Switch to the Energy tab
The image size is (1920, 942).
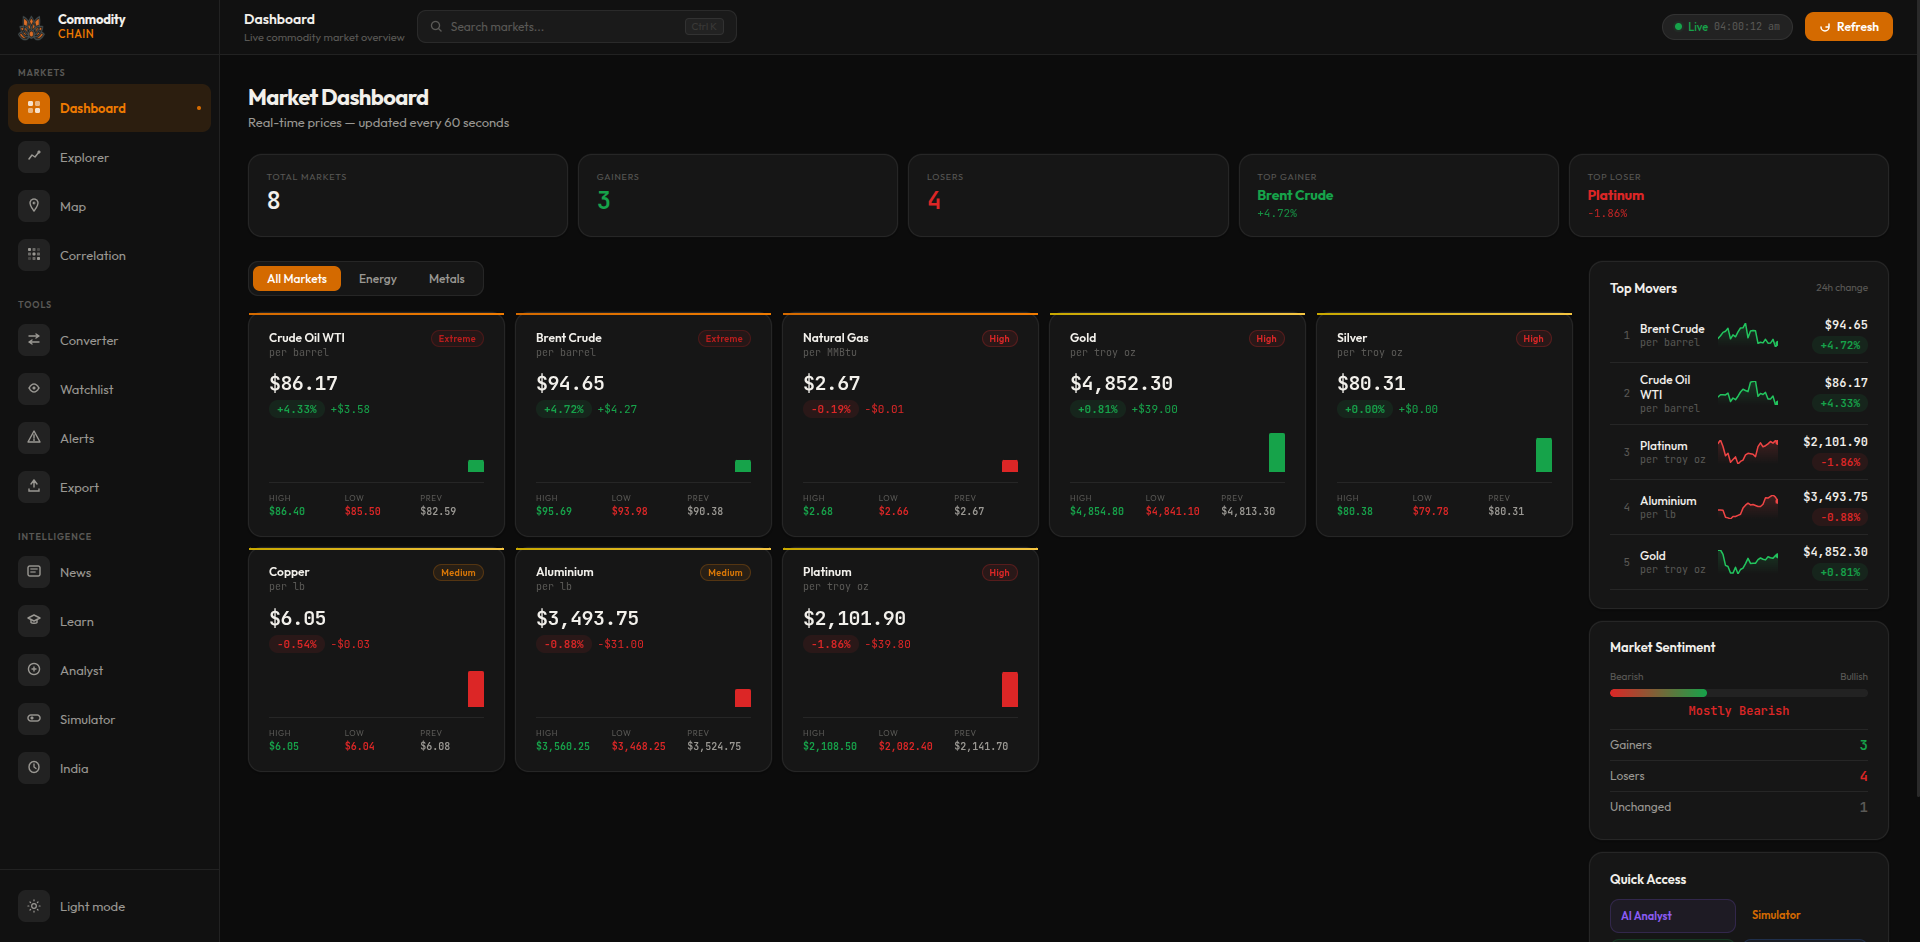tap(378, 279)
